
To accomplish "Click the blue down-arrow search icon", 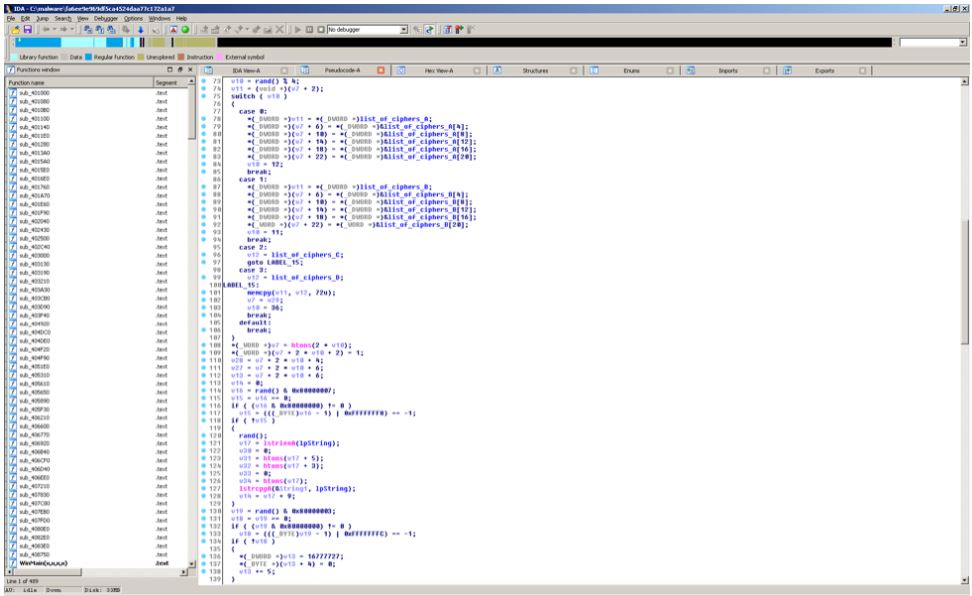I will pos(140,29).
